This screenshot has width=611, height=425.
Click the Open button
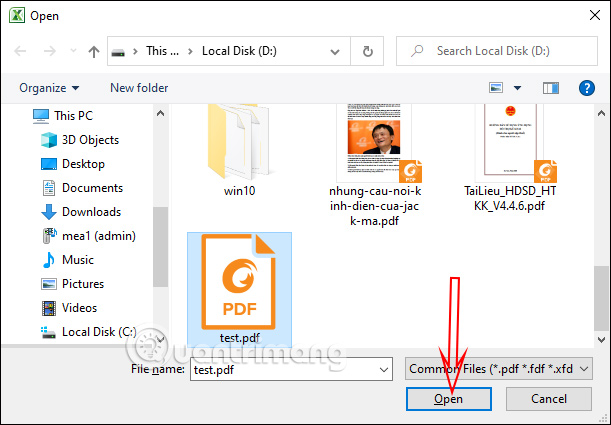449,399
